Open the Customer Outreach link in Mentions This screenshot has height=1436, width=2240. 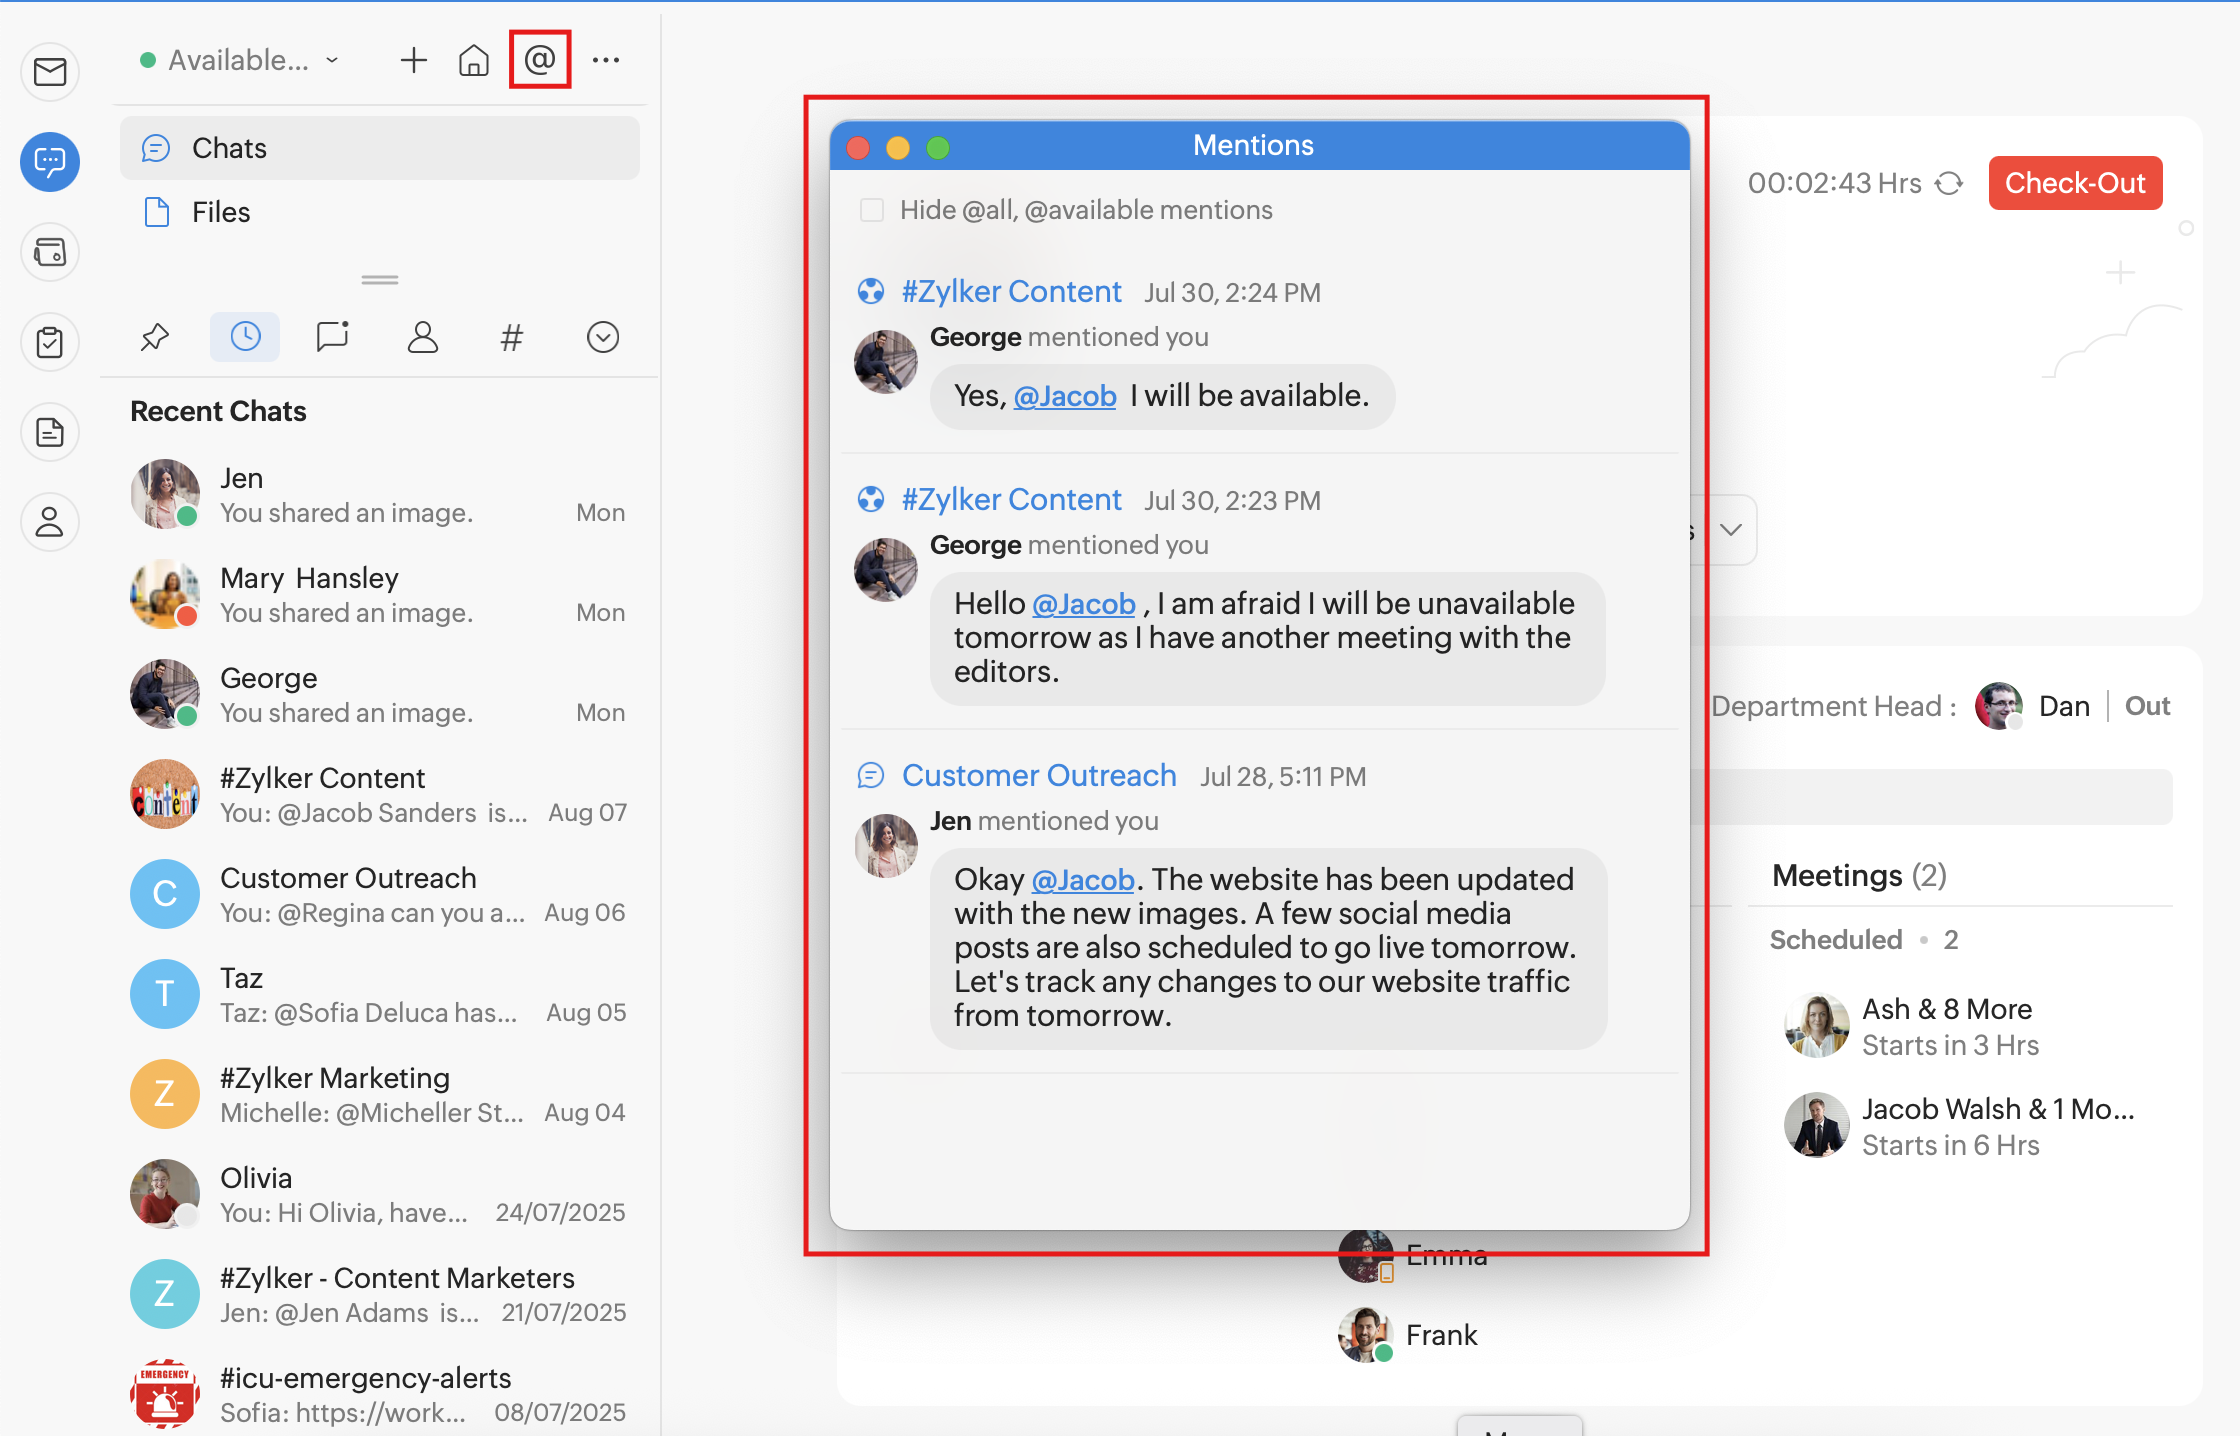[1038, 775]
